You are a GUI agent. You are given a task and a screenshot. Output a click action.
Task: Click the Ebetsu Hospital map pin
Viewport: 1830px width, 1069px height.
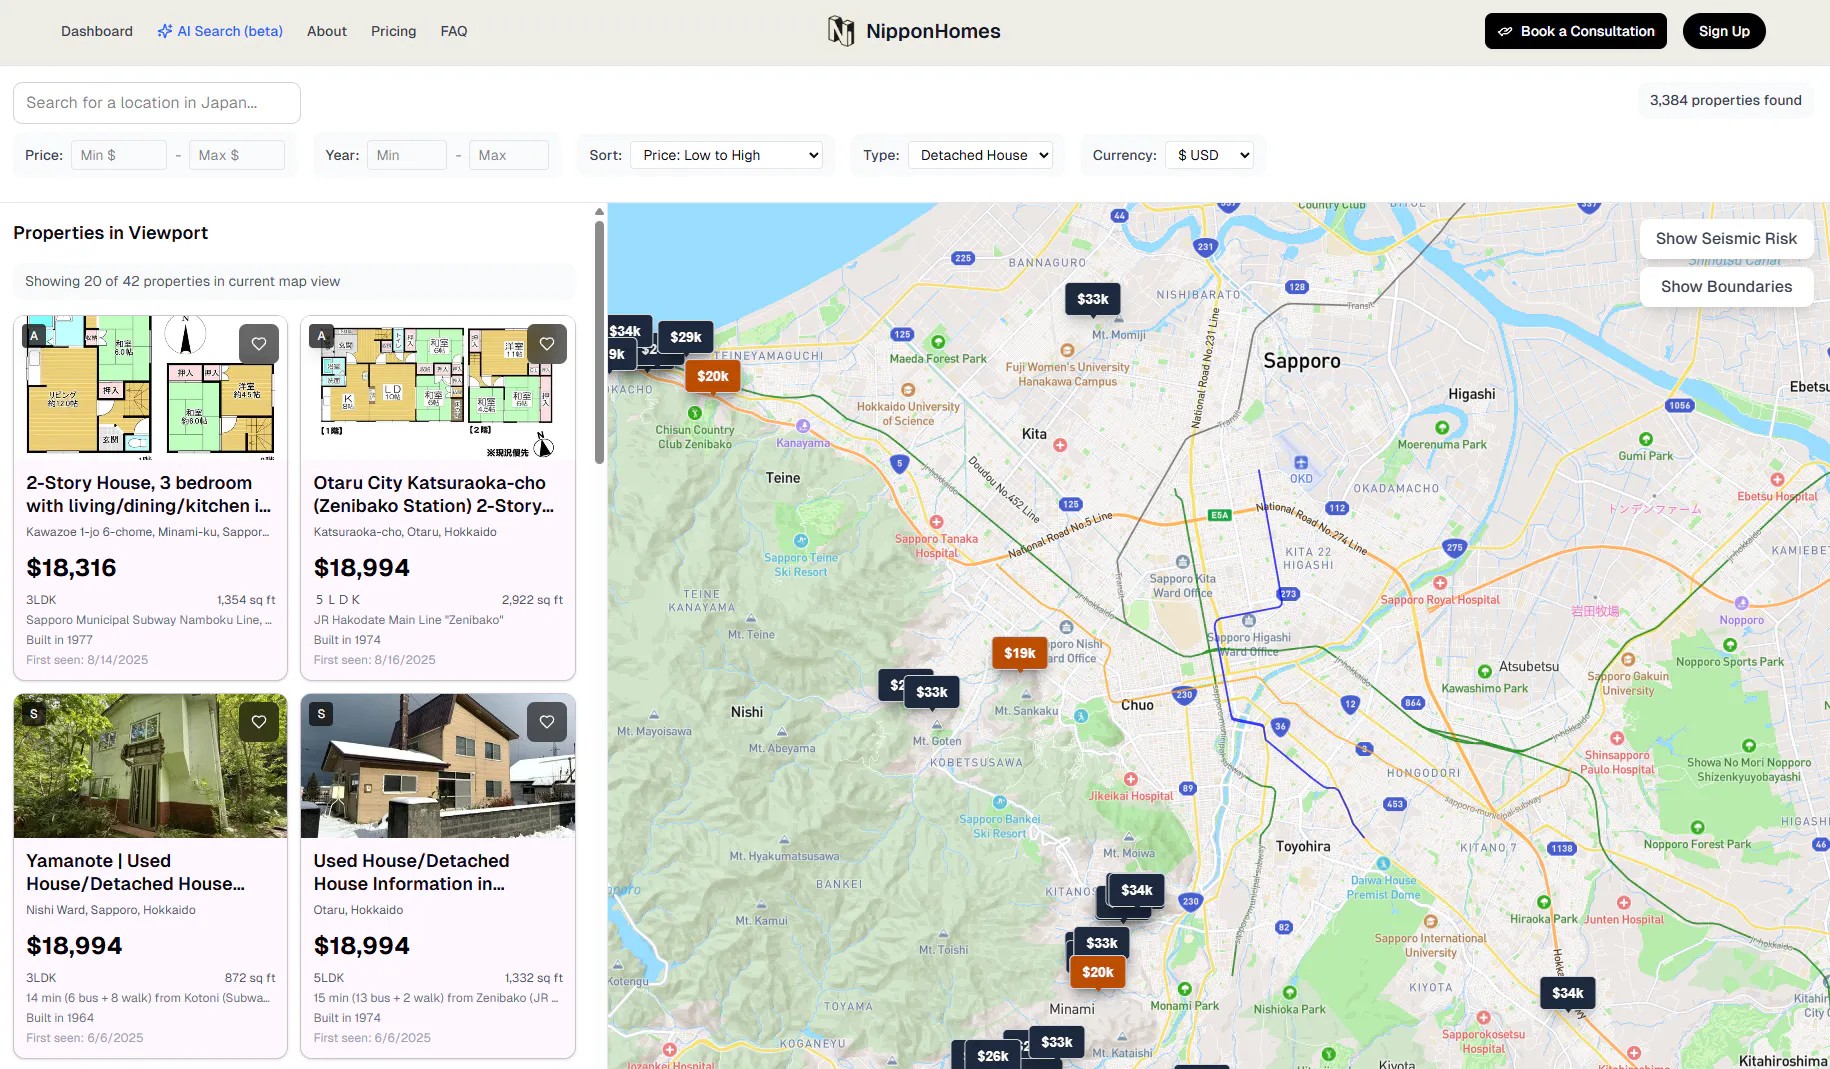1777,480
